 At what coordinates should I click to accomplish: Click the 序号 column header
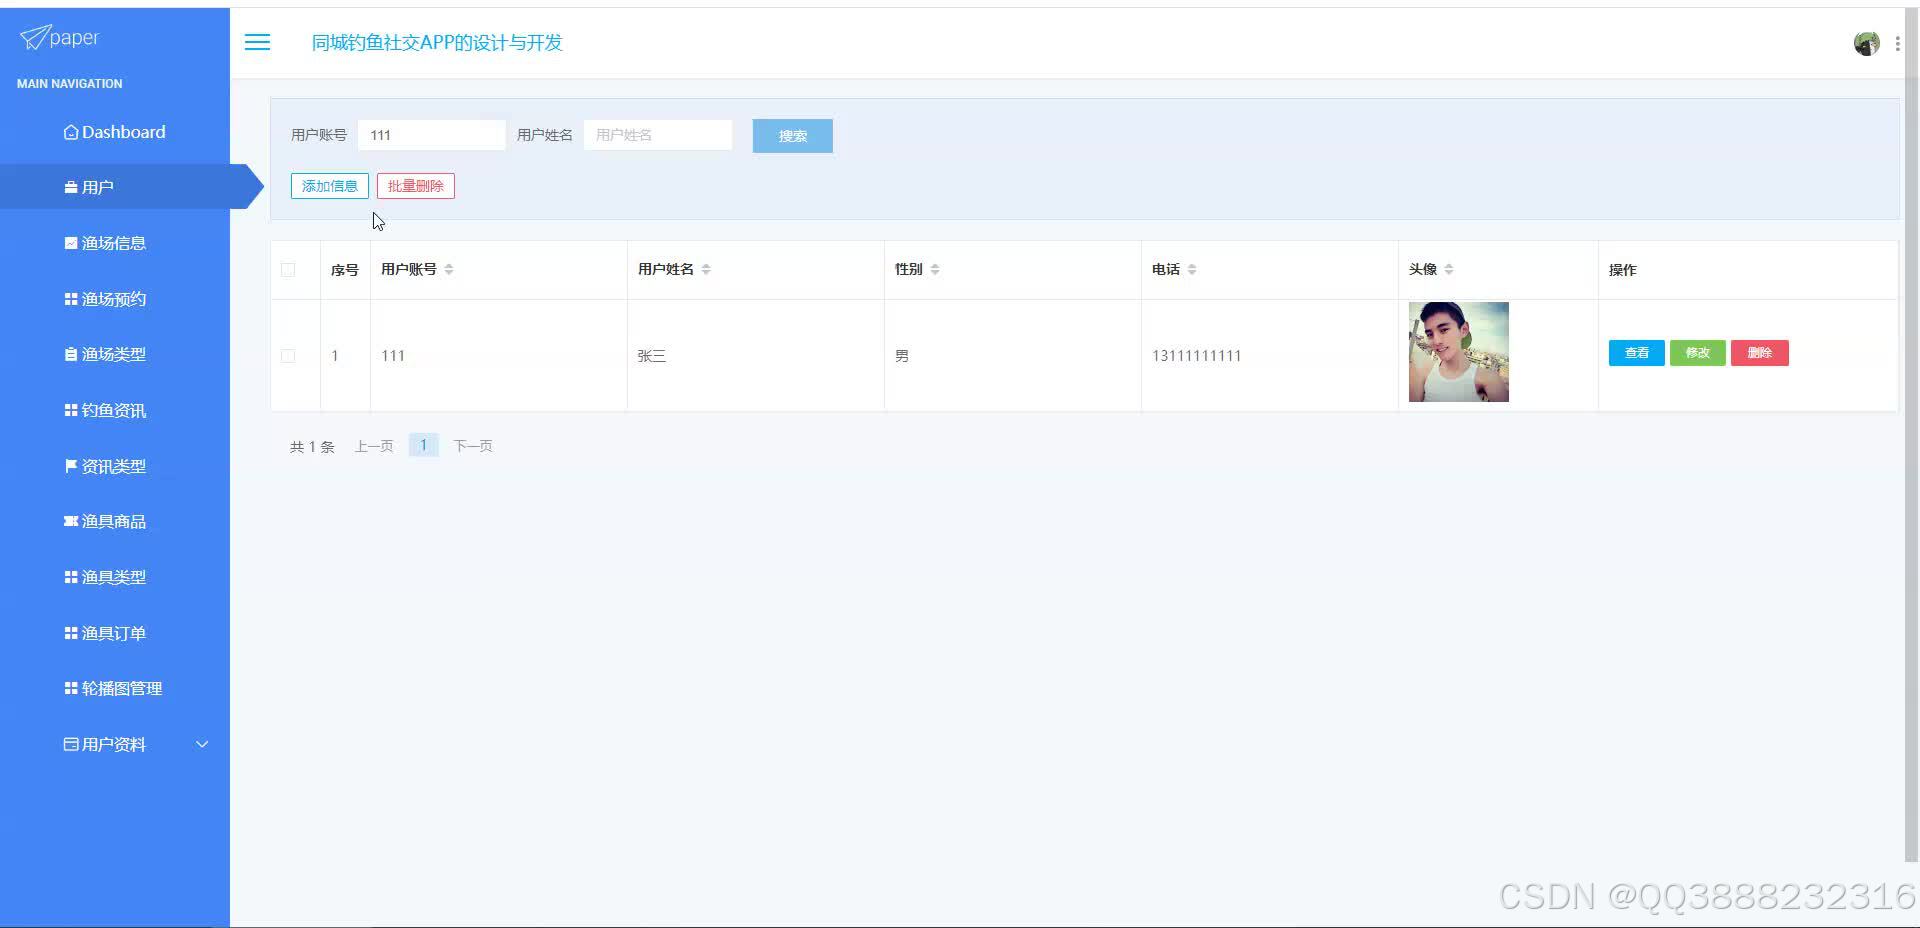(344, 270)
